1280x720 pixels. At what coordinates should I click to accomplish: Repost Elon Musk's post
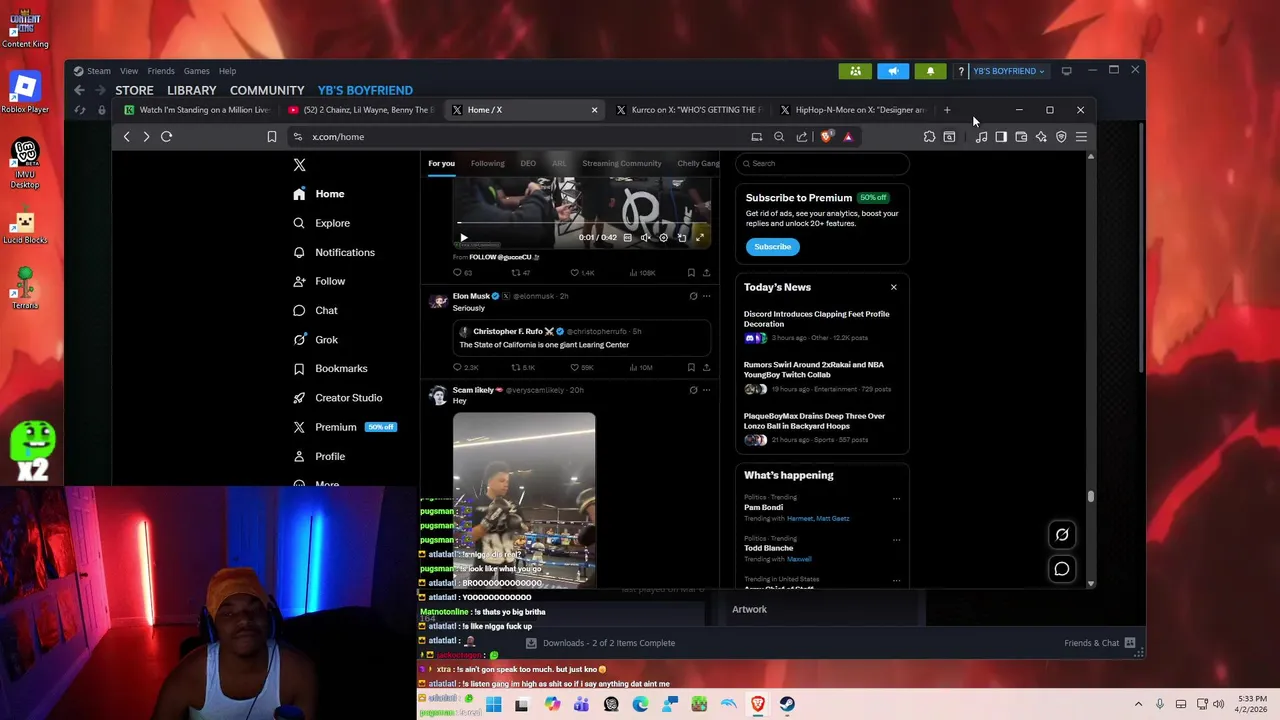point(516,368)
